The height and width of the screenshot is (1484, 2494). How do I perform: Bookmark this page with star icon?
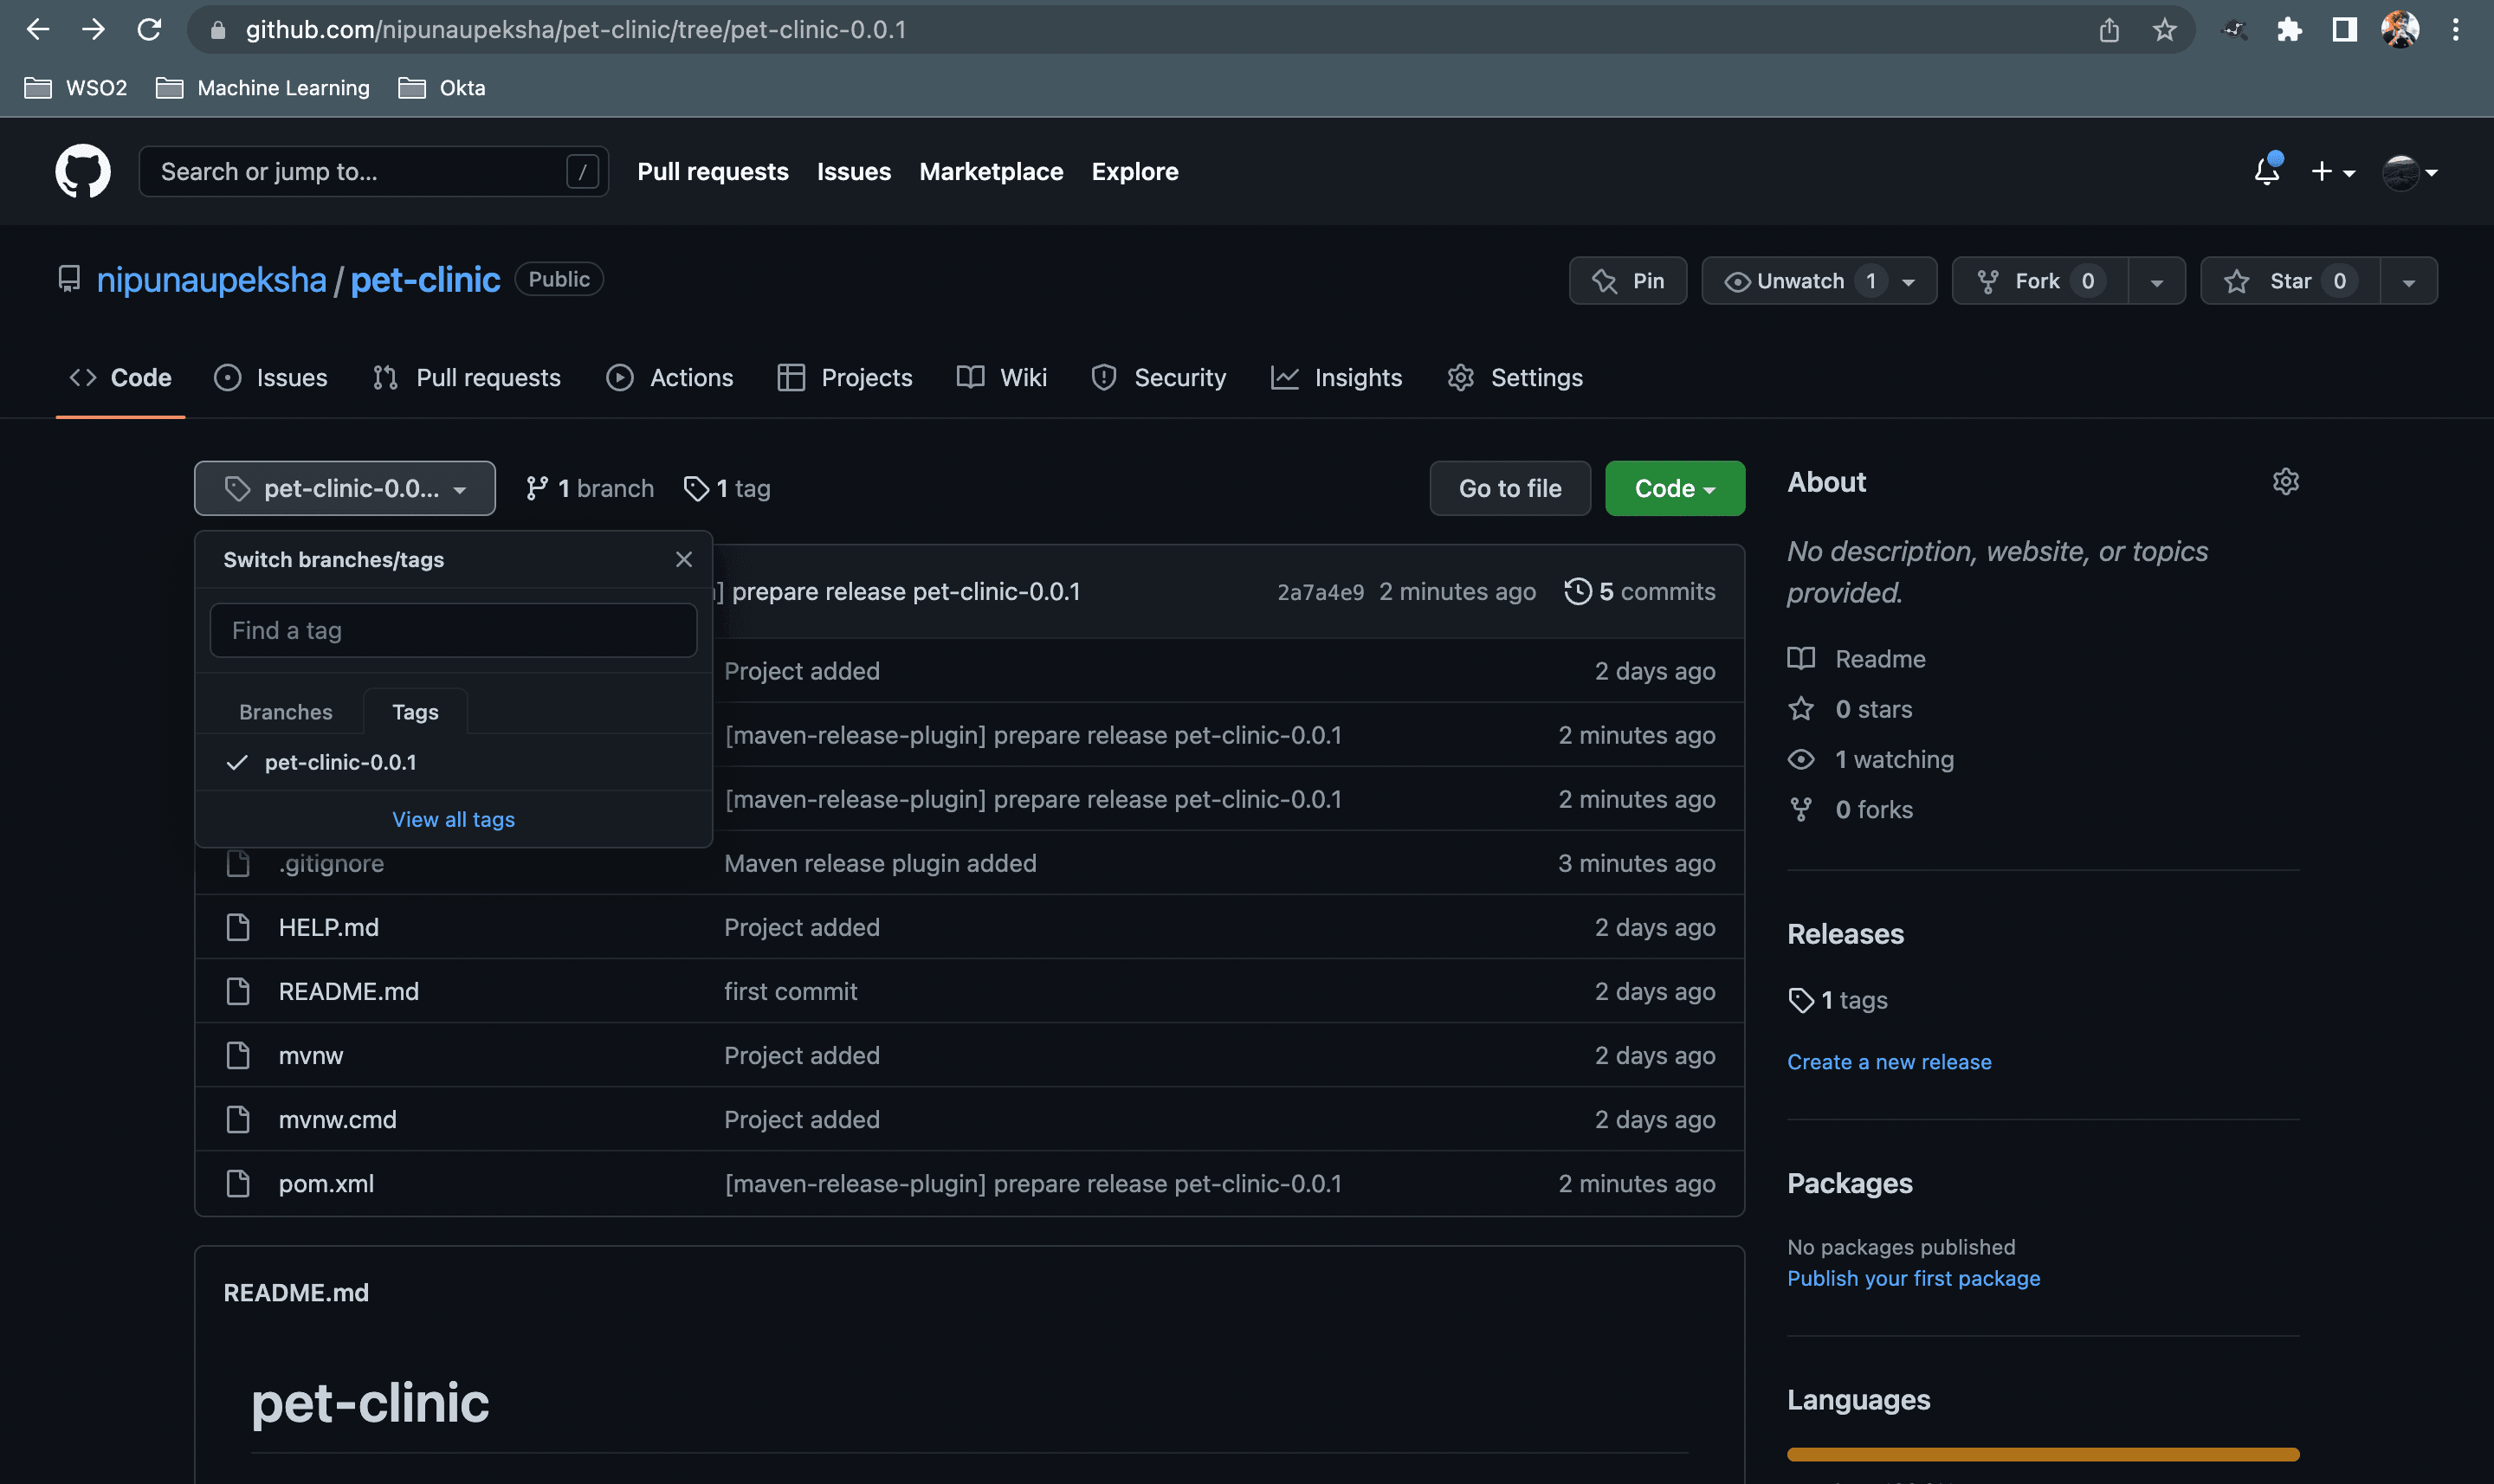[2164, 30]
